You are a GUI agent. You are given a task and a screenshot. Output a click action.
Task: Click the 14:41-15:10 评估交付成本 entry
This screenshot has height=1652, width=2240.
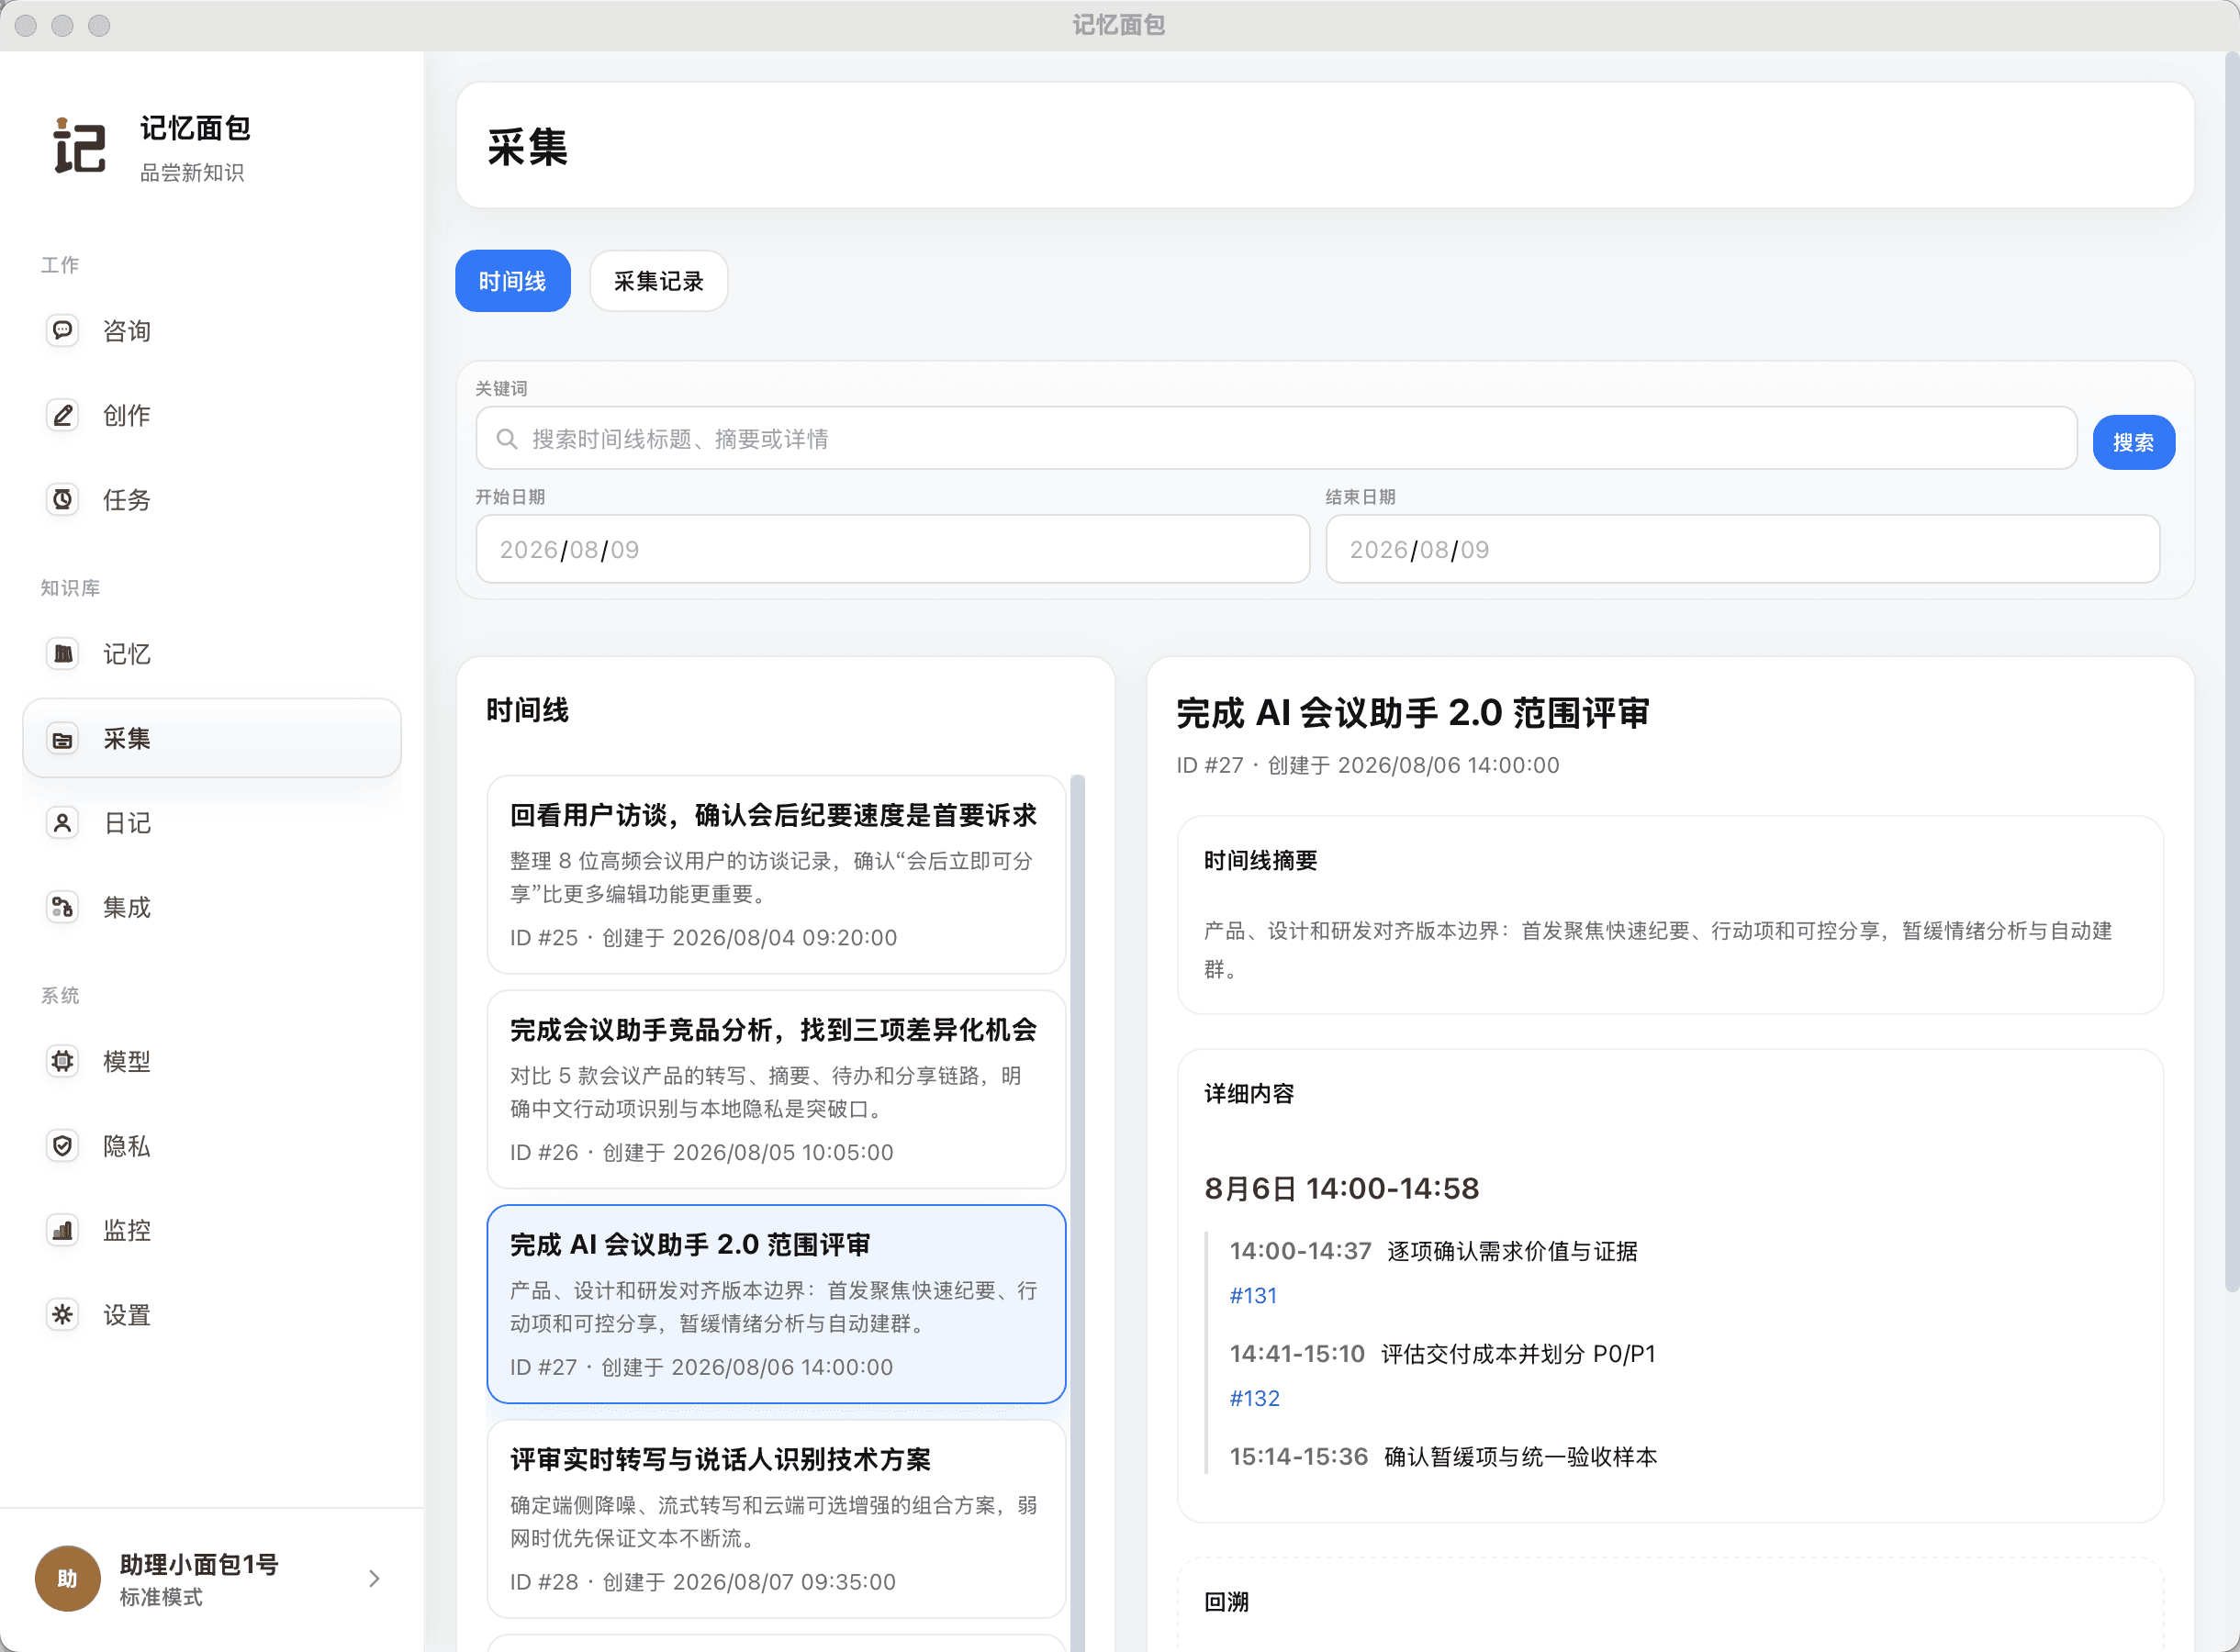(1443, 1354)
